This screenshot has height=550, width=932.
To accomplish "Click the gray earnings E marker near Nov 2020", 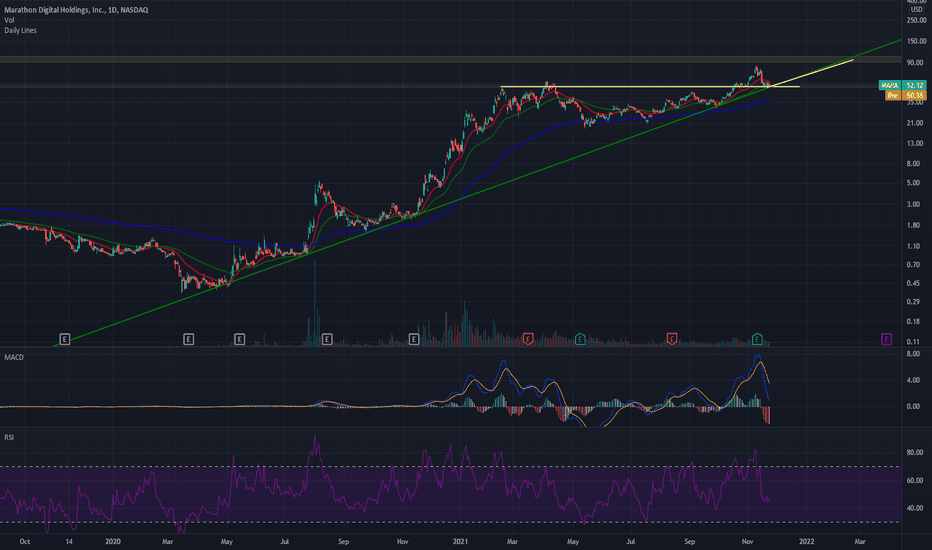I will point(414,339).
